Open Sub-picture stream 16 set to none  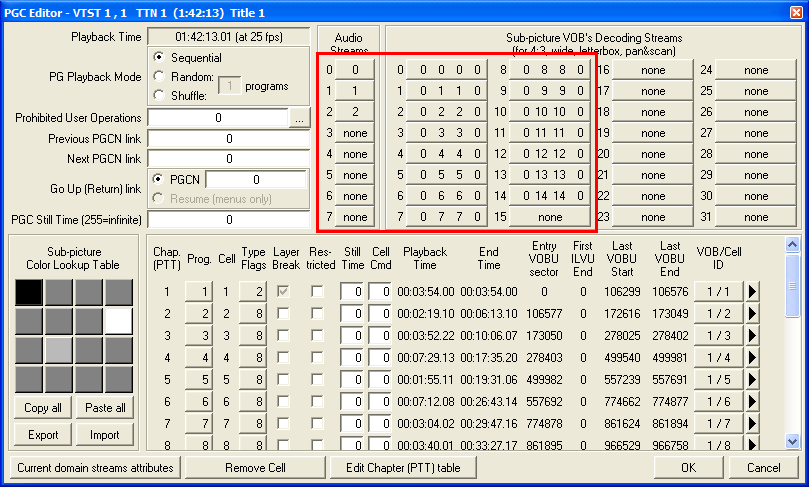click(x=653, y=70)
